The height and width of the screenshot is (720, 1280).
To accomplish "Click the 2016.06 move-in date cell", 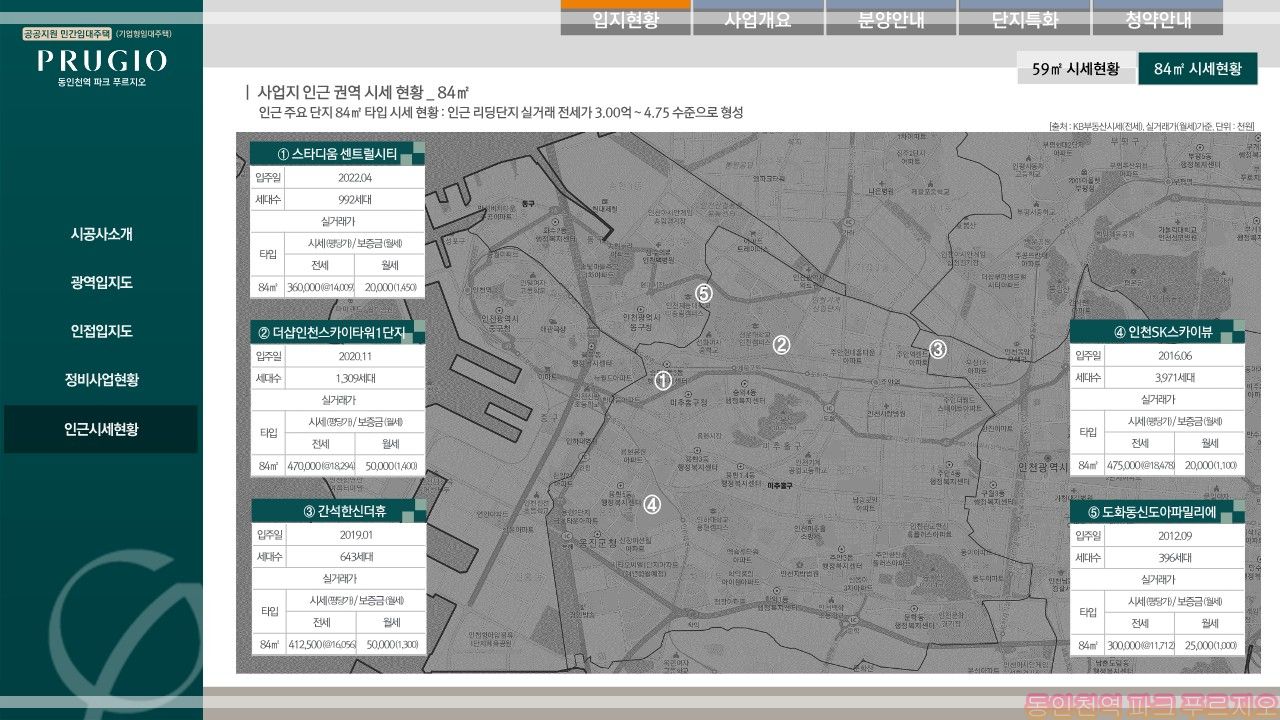I will [1174, 355].
